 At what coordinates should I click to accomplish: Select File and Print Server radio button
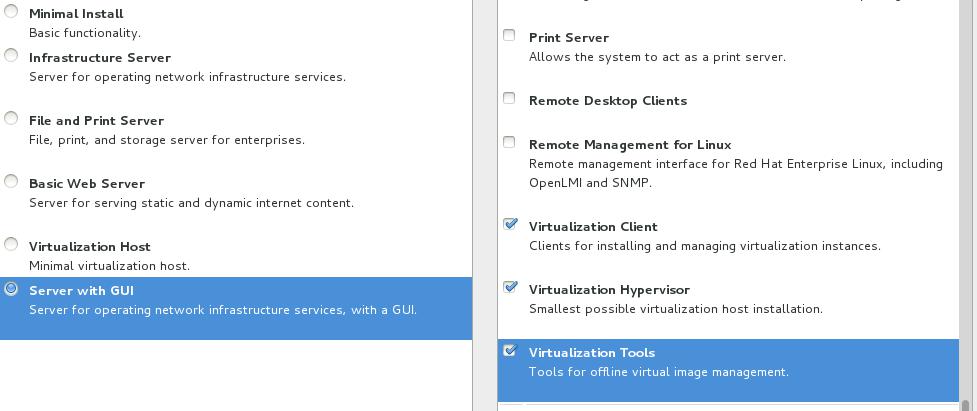11,118
